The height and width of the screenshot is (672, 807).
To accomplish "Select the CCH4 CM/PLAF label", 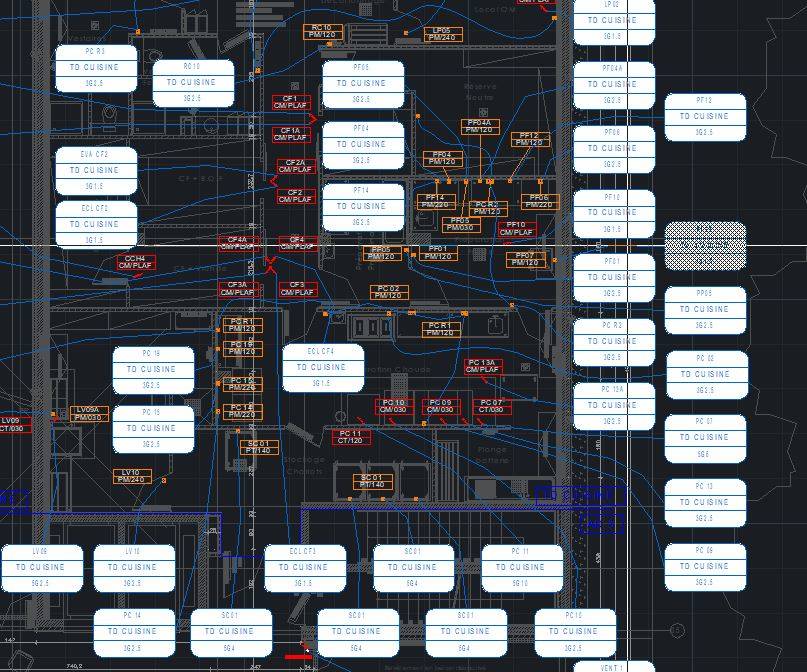I will (x=136, y=262).
